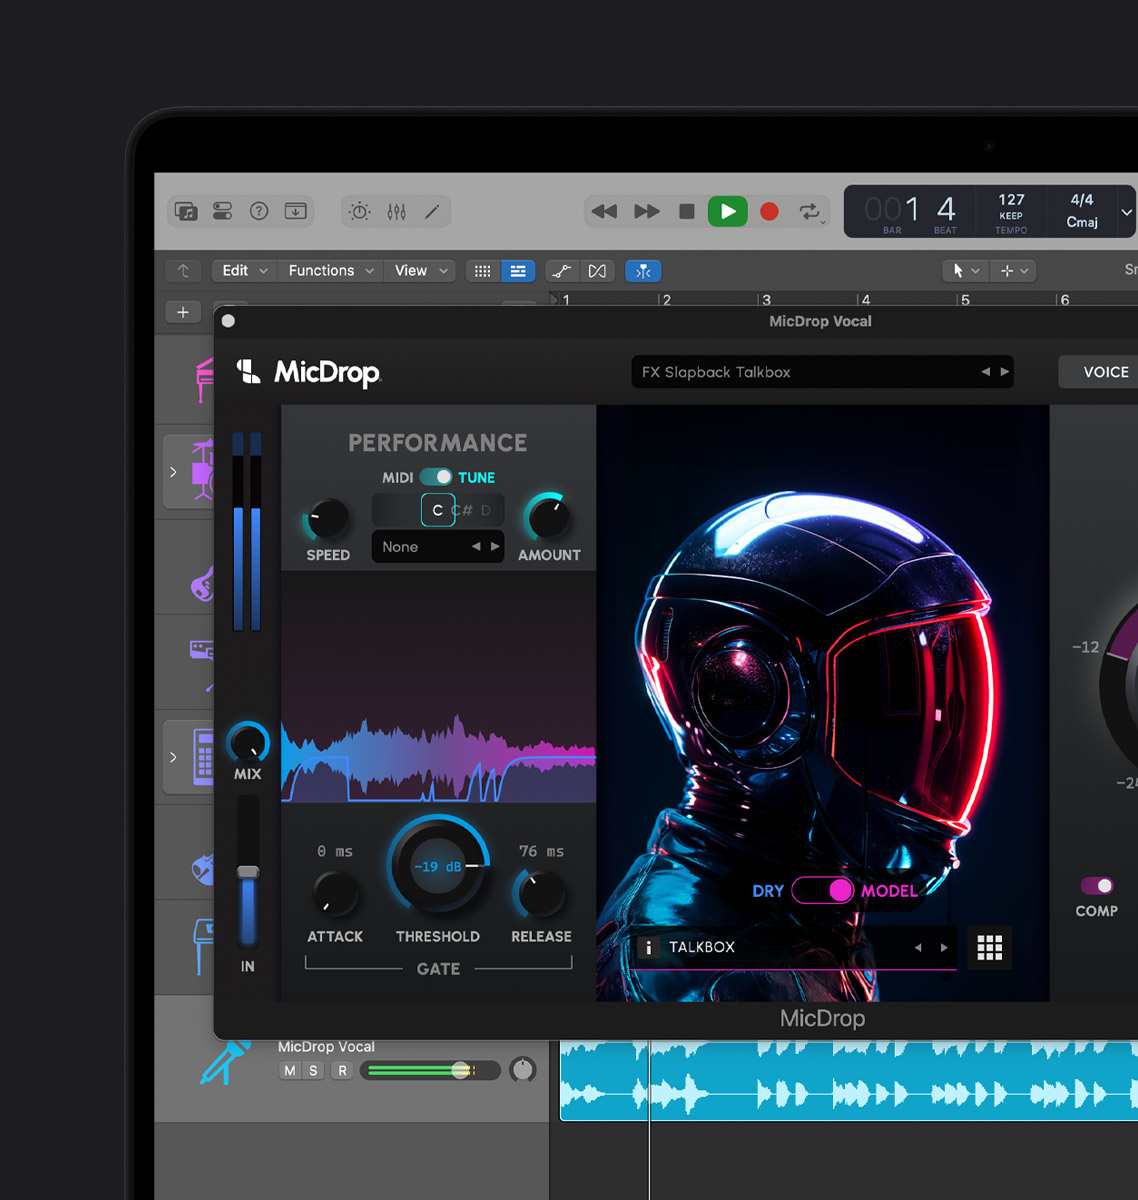Click the TALKBOX info icon
This screenshot has height=1200, width=1138.
(648, 947)
